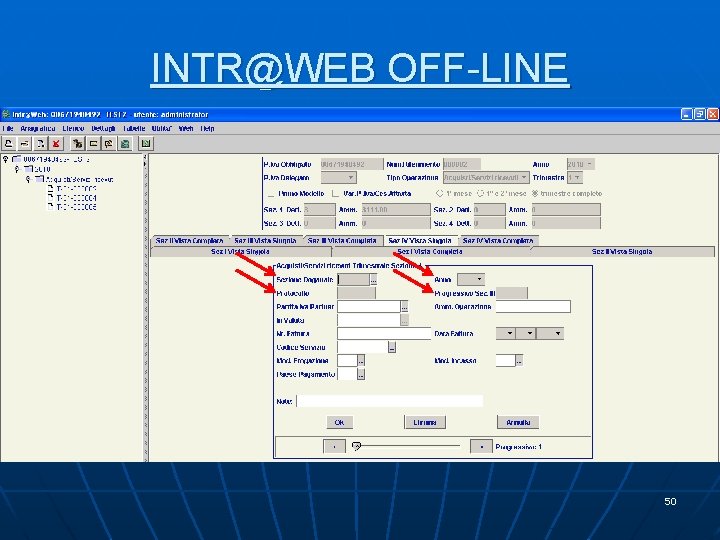
Task: Click the Amm. Operazione input field
Action: tap(533, 307)
